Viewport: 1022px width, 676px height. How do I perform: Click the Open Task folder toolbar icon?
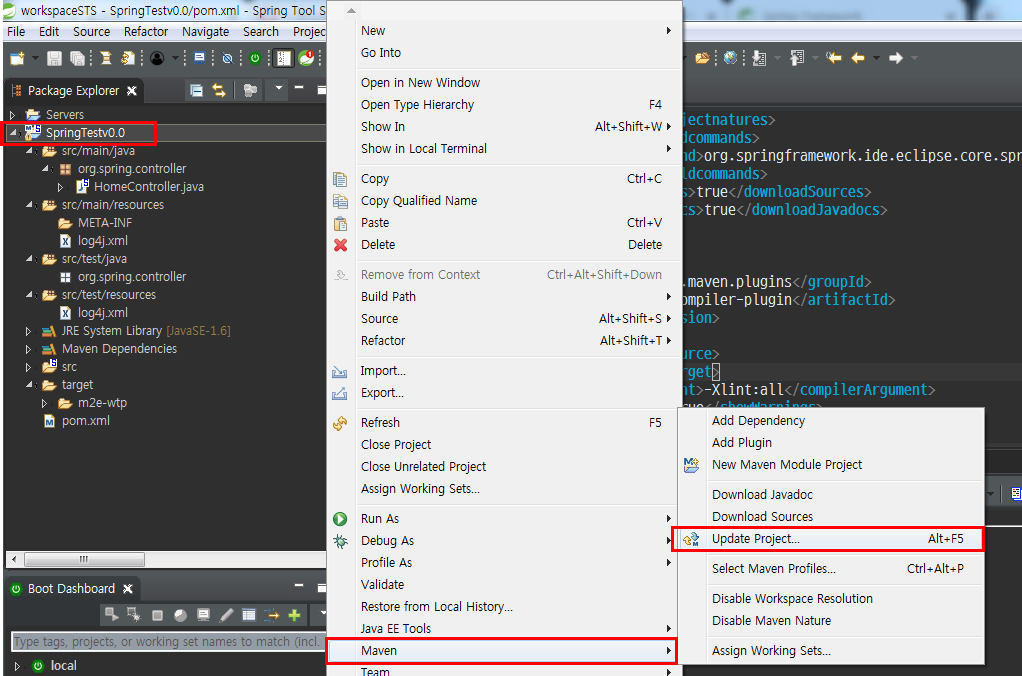click(702, 58)
